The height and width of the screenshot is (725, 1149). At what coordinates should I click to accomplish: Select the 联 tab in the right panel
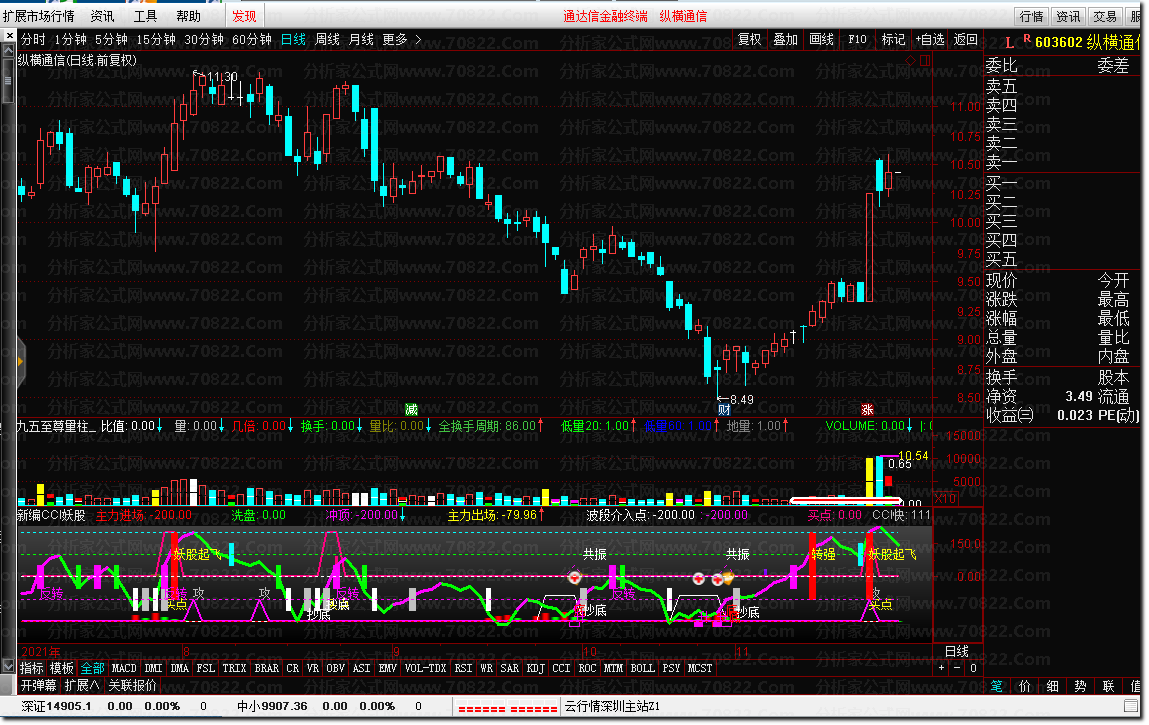coord(1108,686)
